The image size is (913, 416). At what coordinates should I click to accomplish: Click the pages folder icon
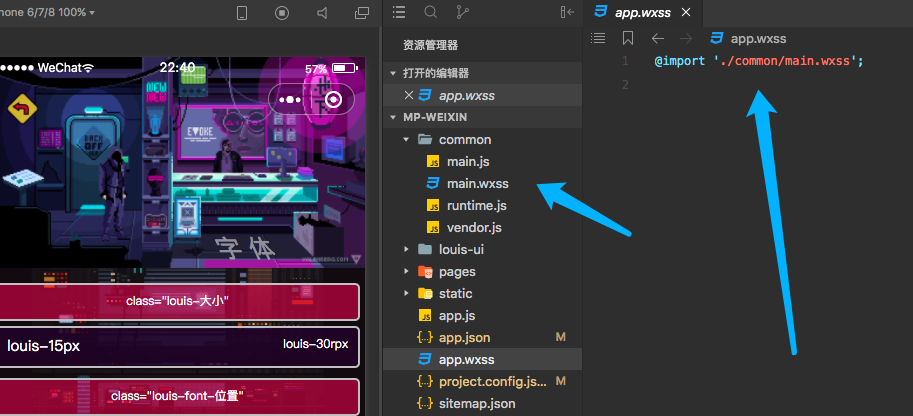tap(426, 272)
